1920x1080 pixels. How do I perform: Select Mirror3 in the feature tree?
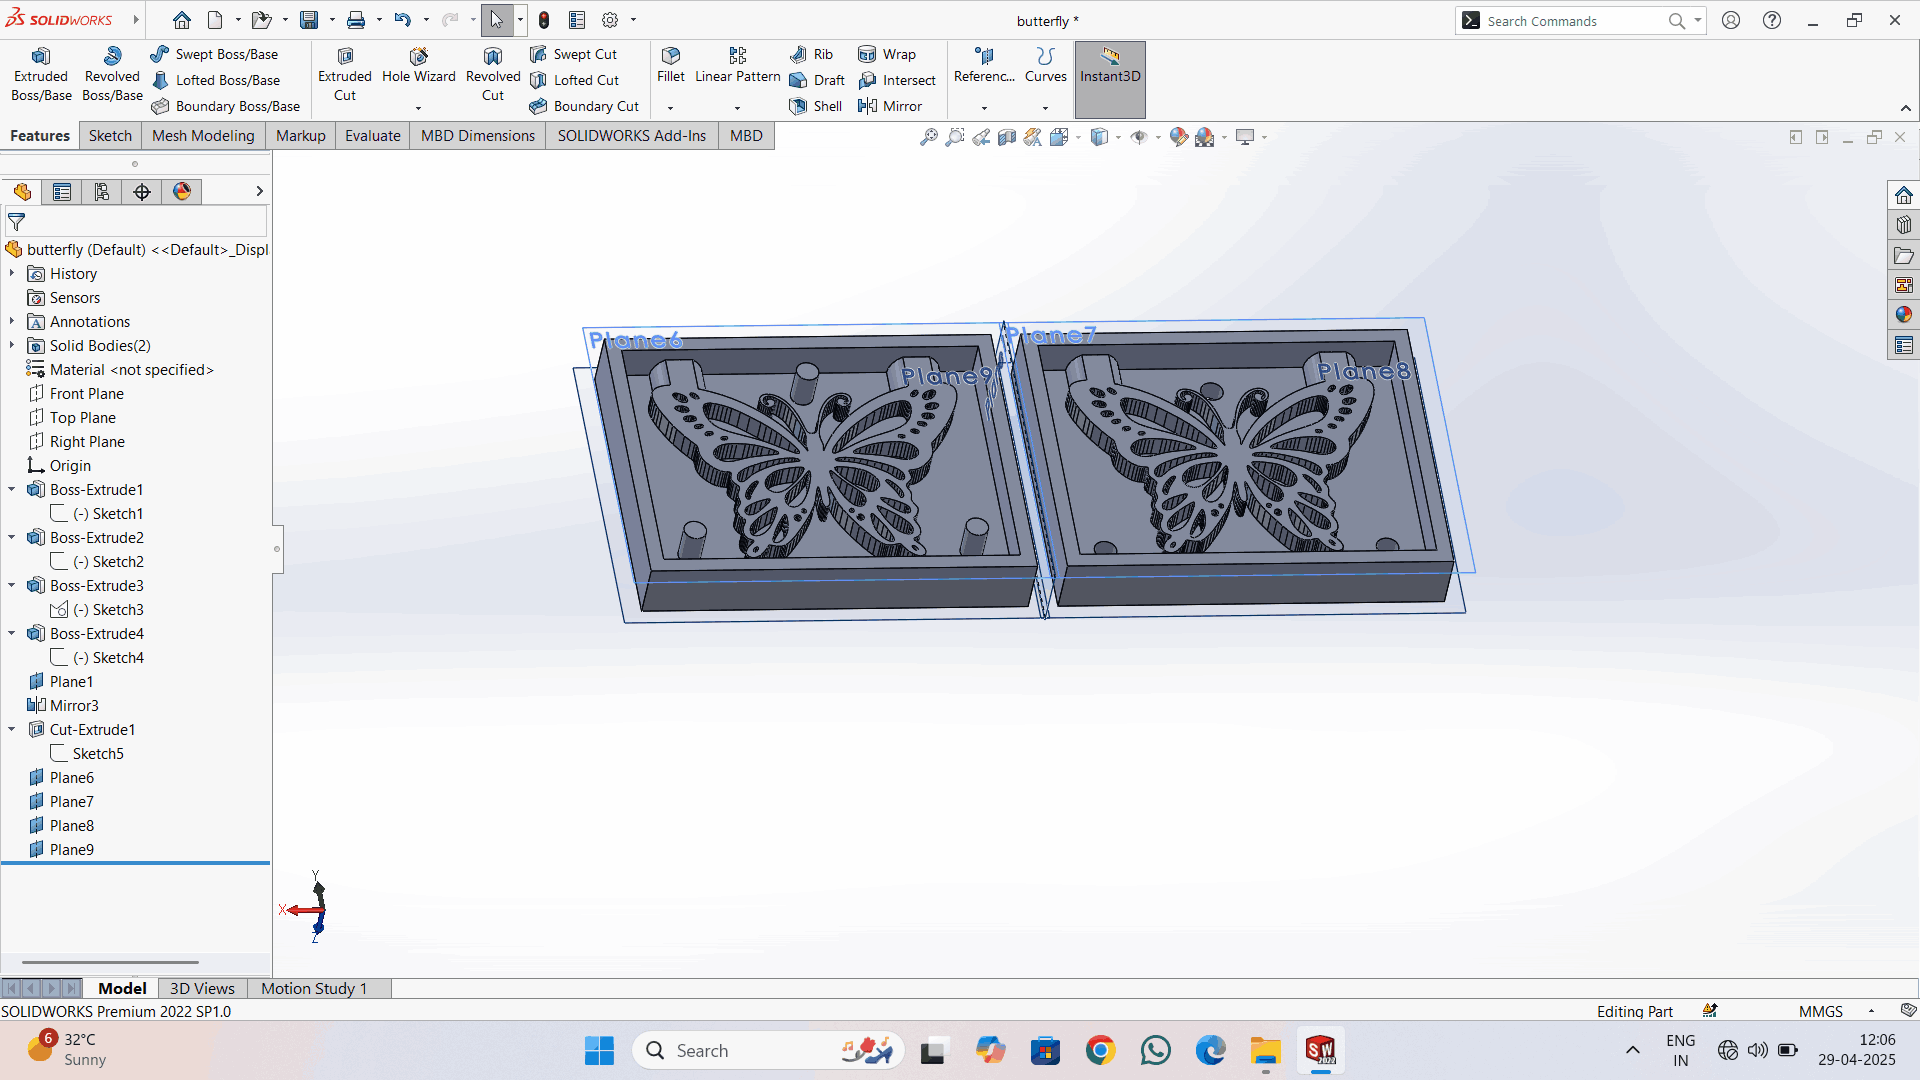tap(74, 706)
